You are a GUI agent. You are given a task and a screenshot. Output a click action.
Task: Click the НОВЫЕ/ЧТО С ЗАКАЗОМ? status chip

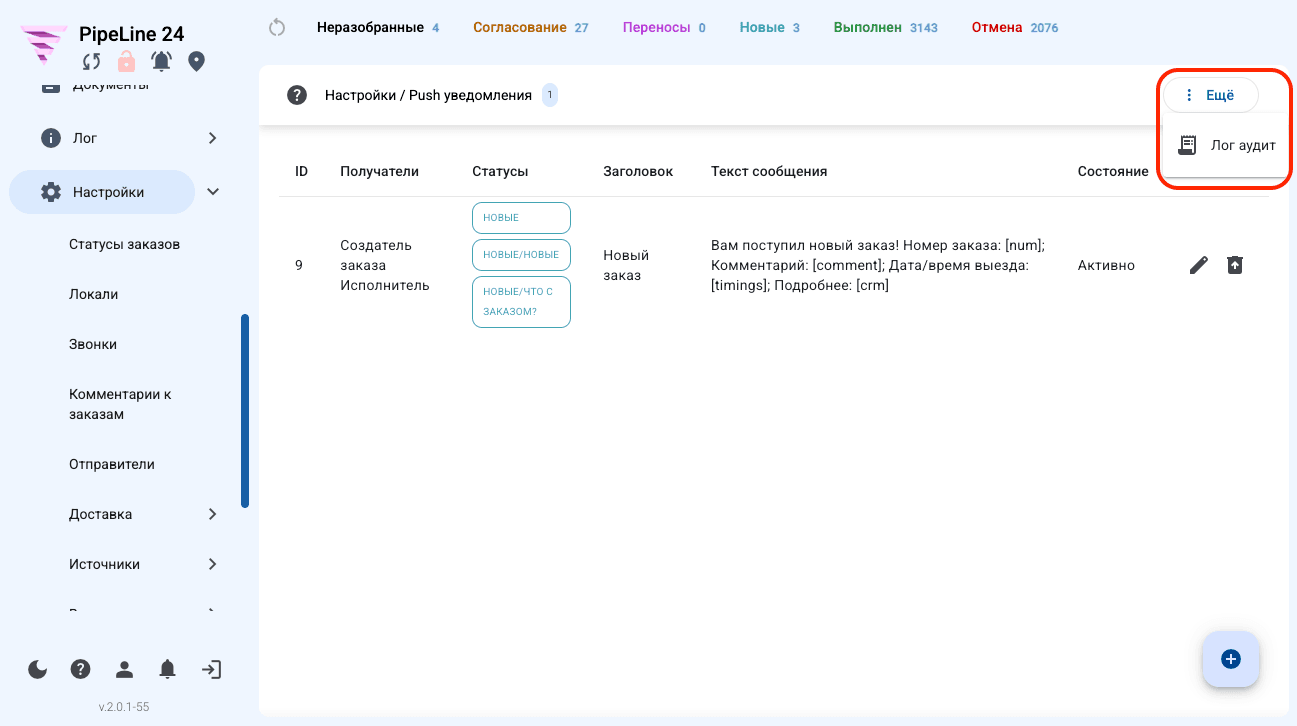521,302
